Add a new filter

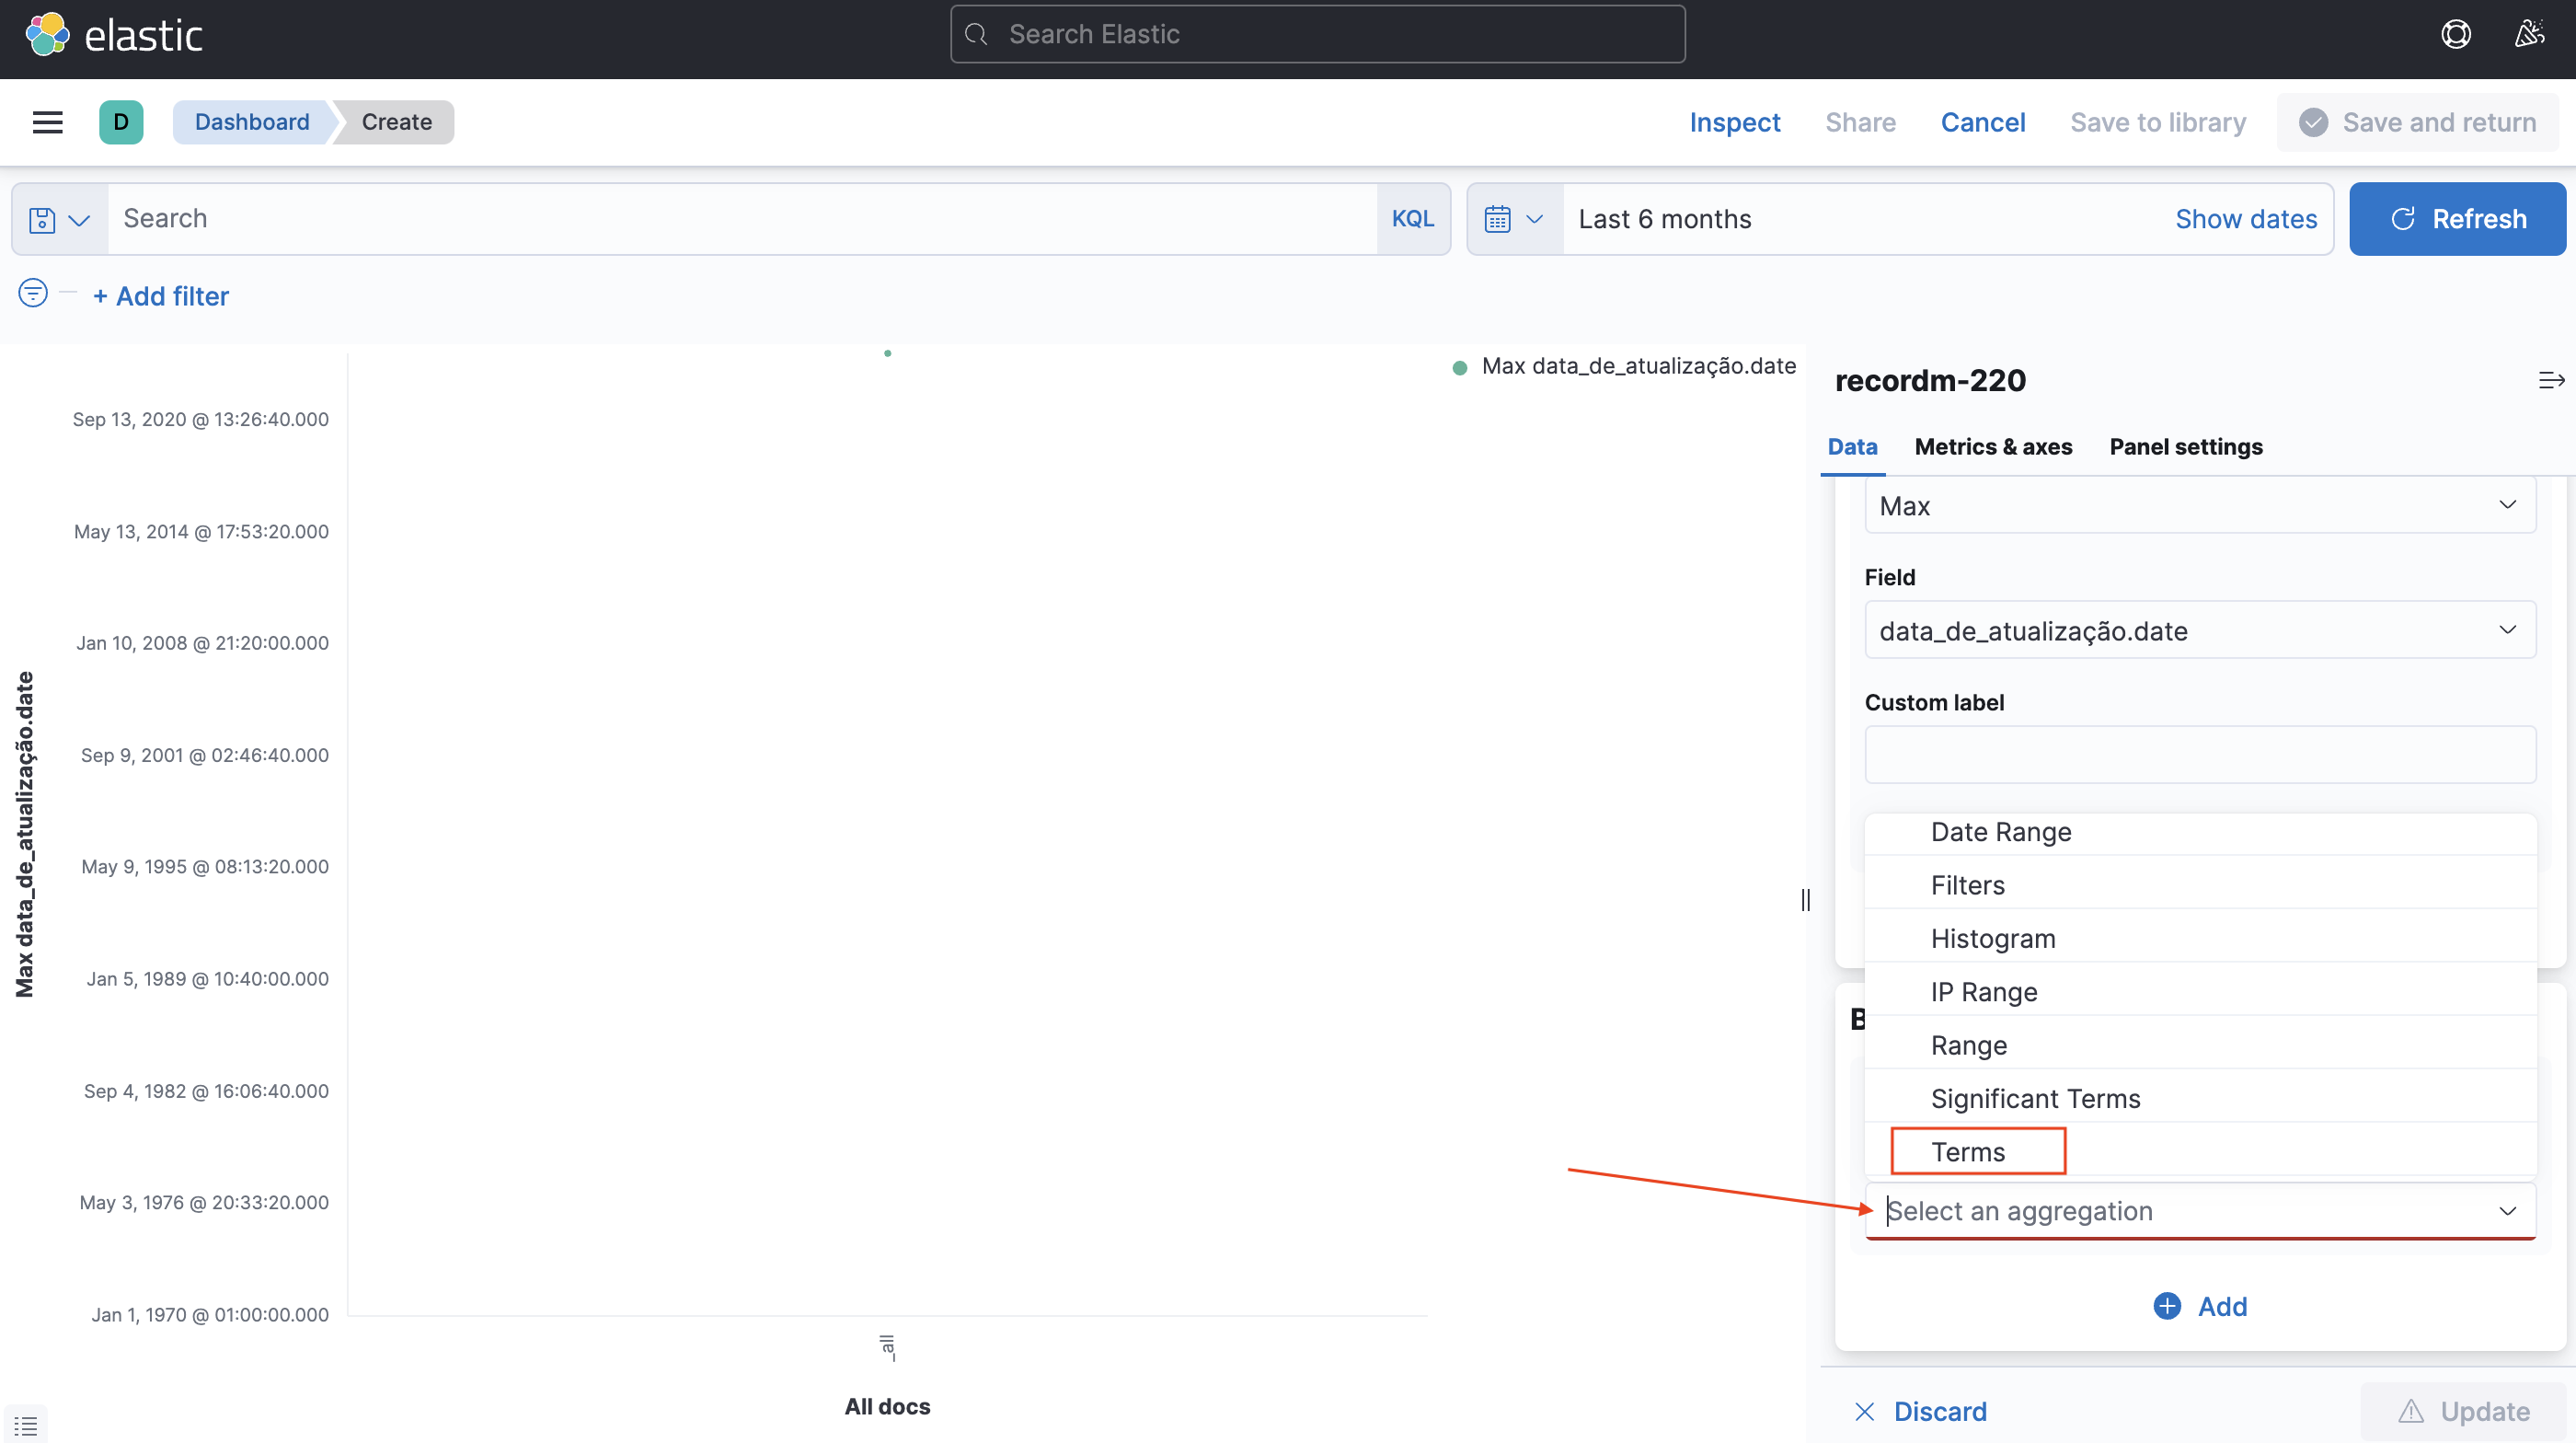[x=161, y=296]
